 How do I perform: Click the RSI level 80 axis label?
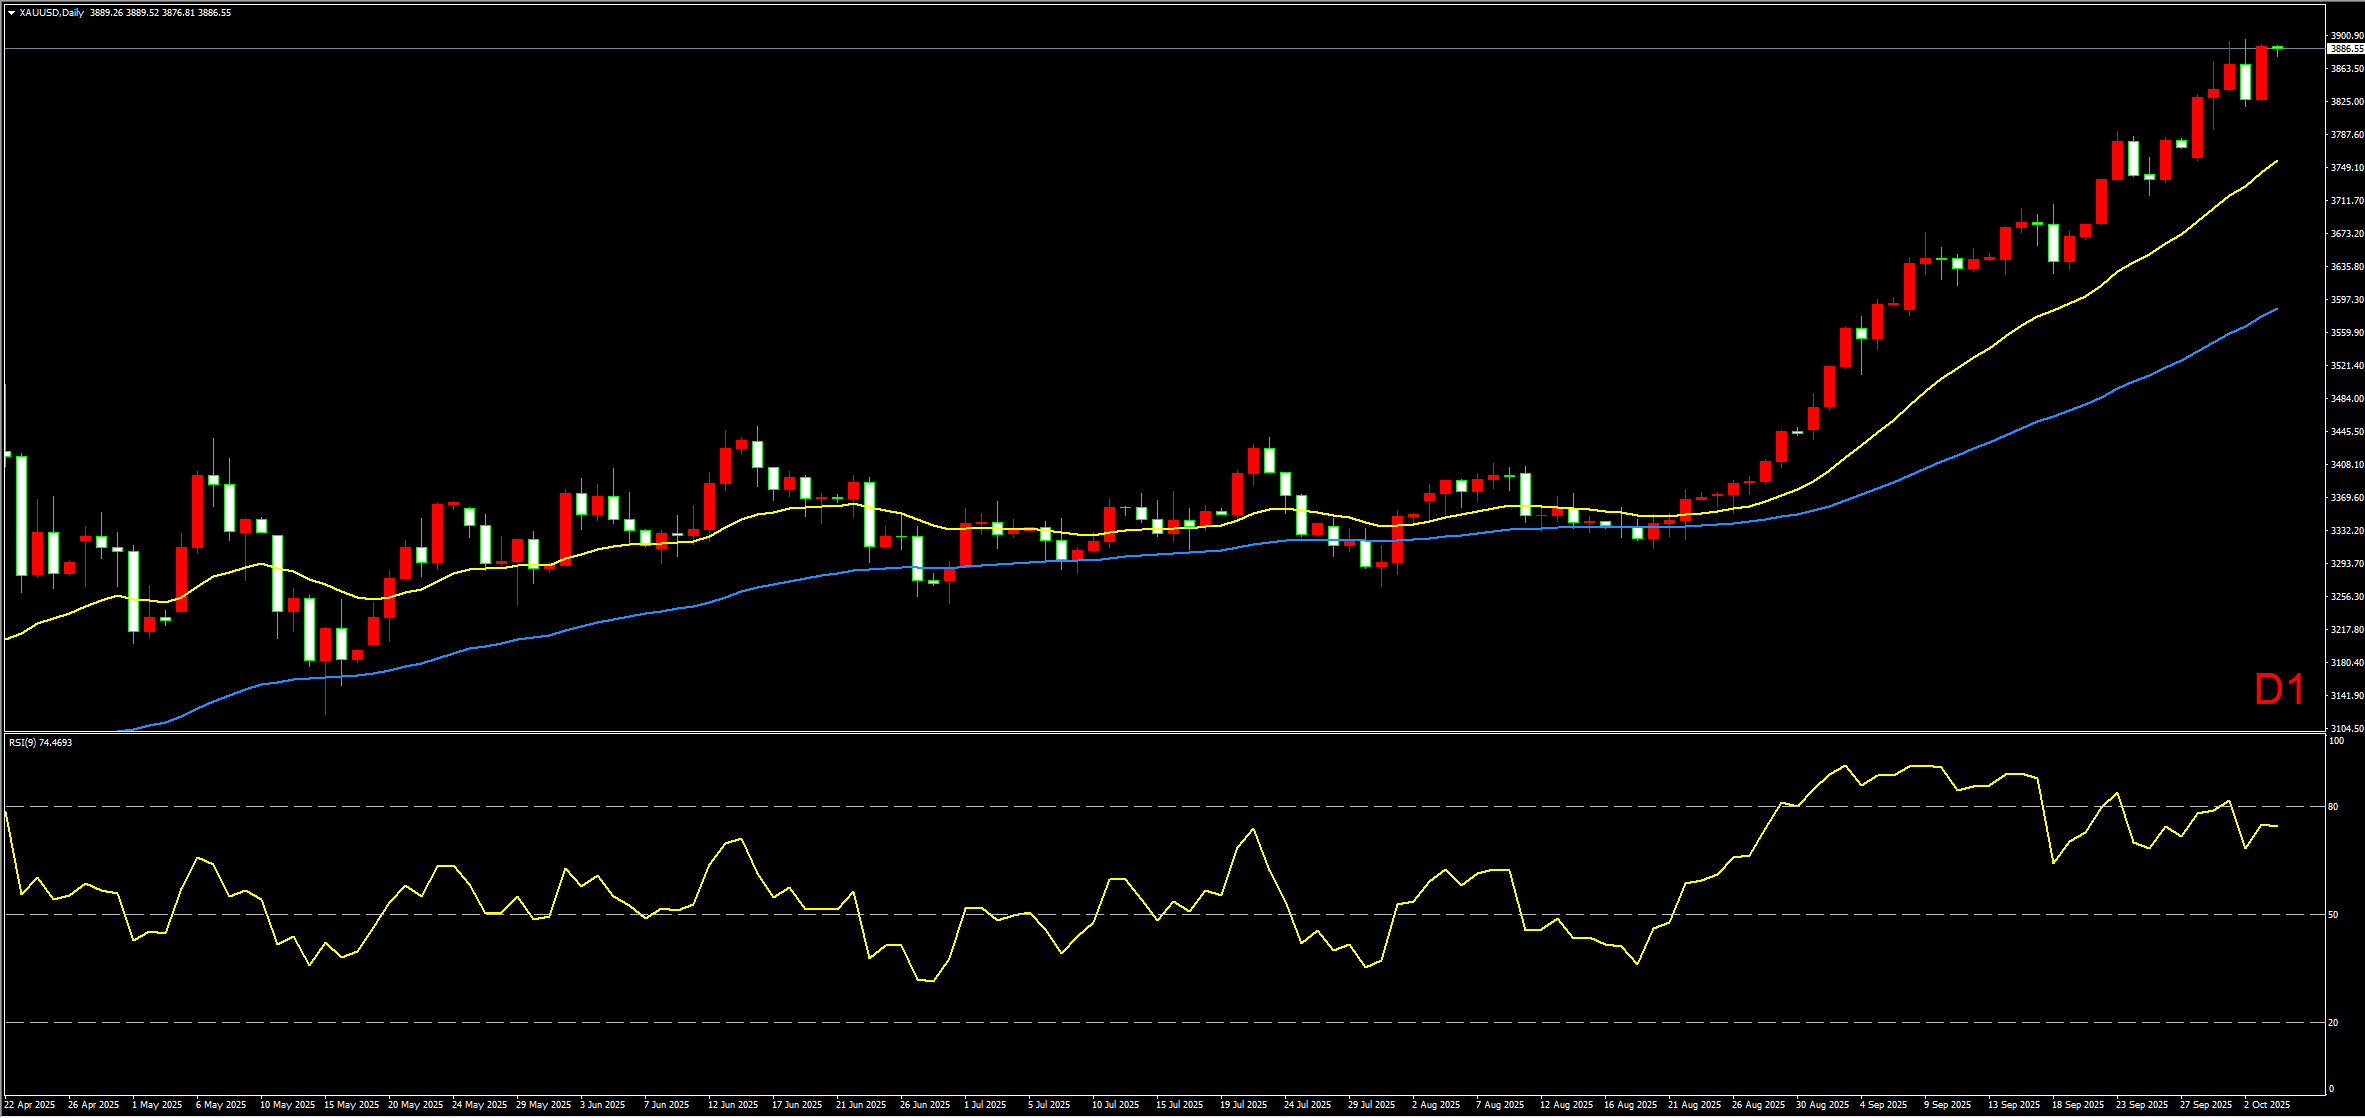pyautogui.click(x=2333, y=807)
